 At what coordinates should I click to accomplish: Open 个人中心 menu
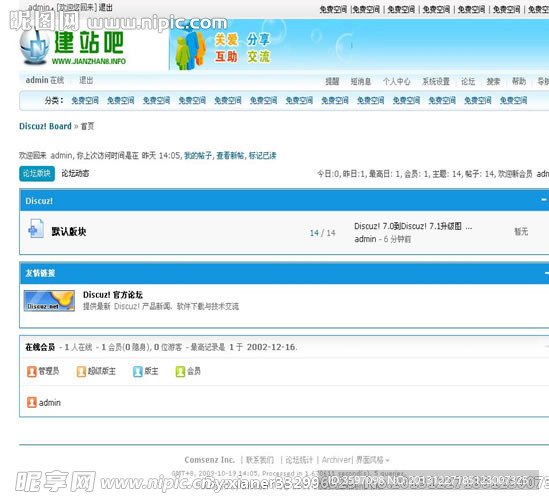(x=396, y=82)
